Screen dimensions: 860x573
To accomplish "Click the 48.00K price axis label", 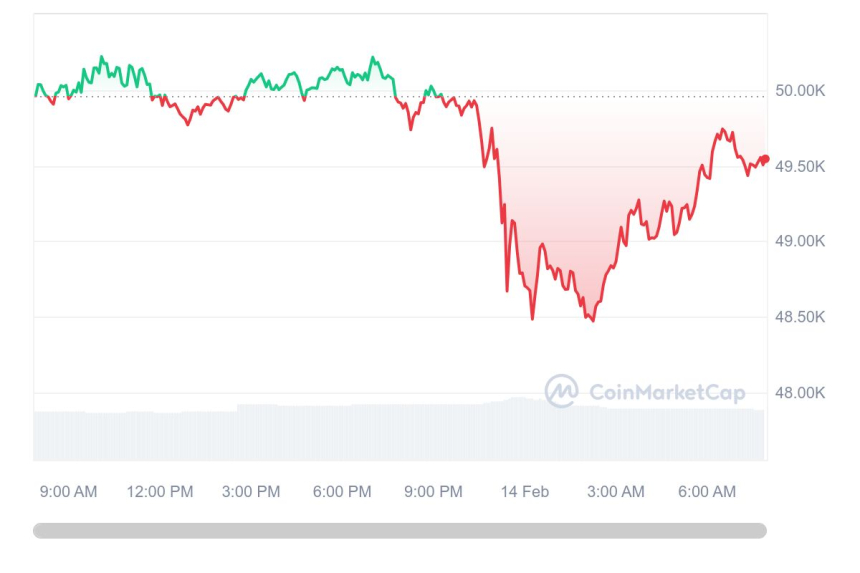I will point(800,393).
